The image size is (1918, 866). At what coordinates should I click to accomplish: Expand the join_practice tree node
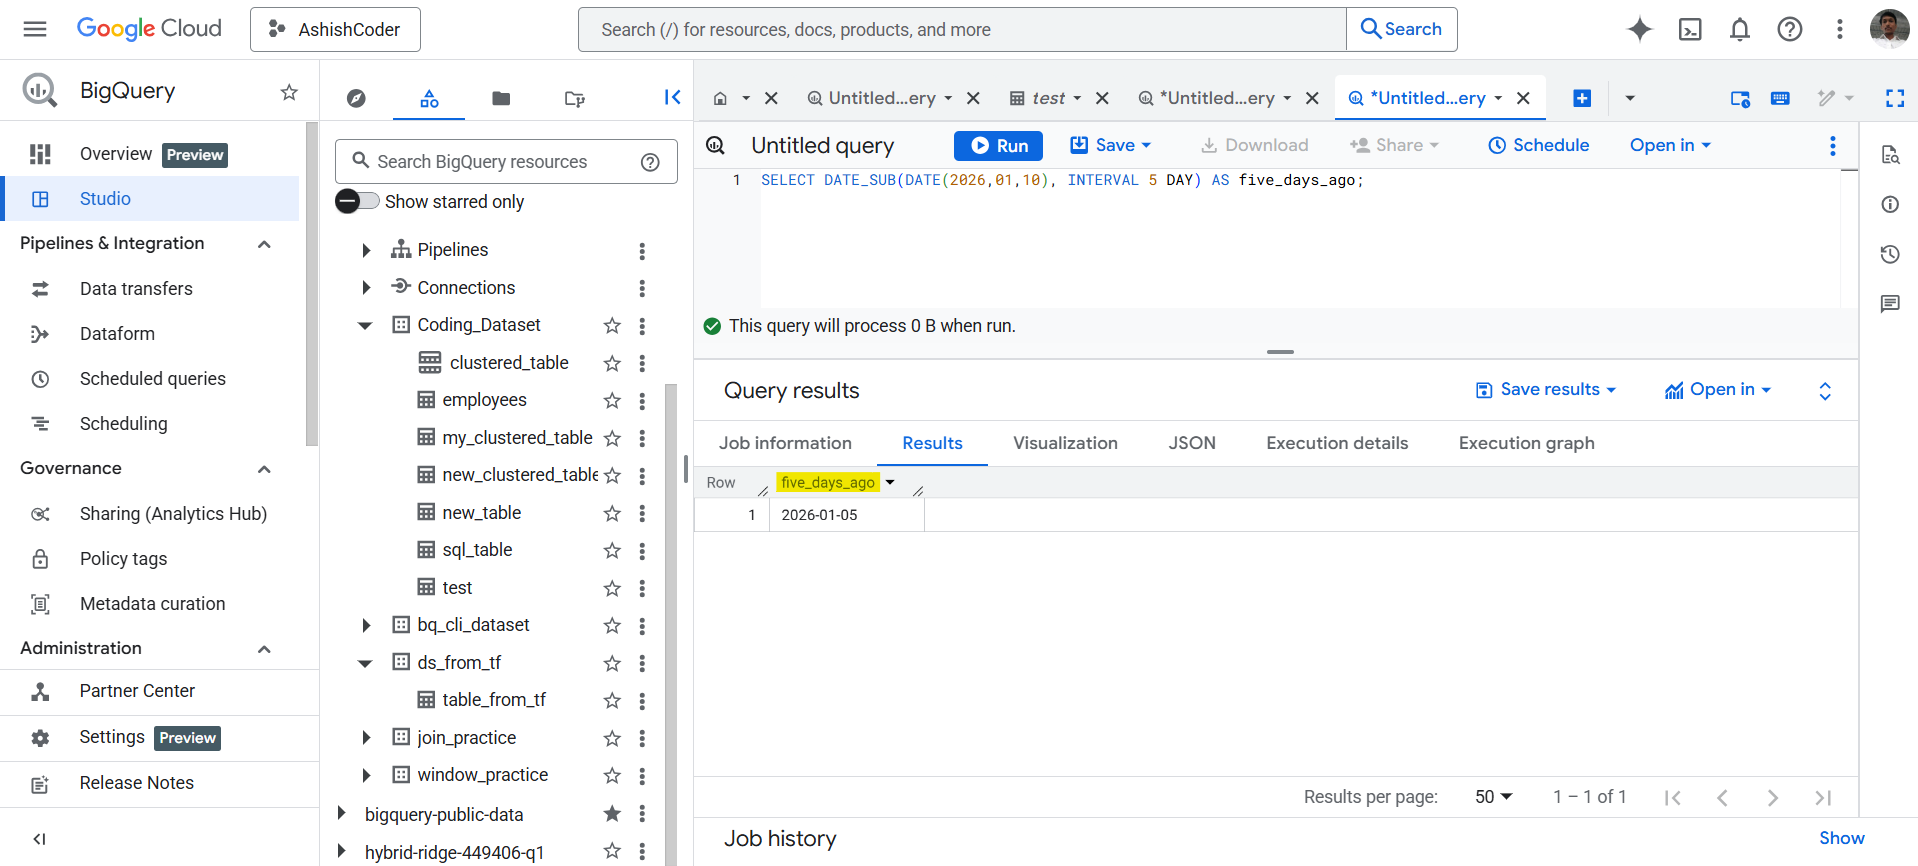point(366,738)
